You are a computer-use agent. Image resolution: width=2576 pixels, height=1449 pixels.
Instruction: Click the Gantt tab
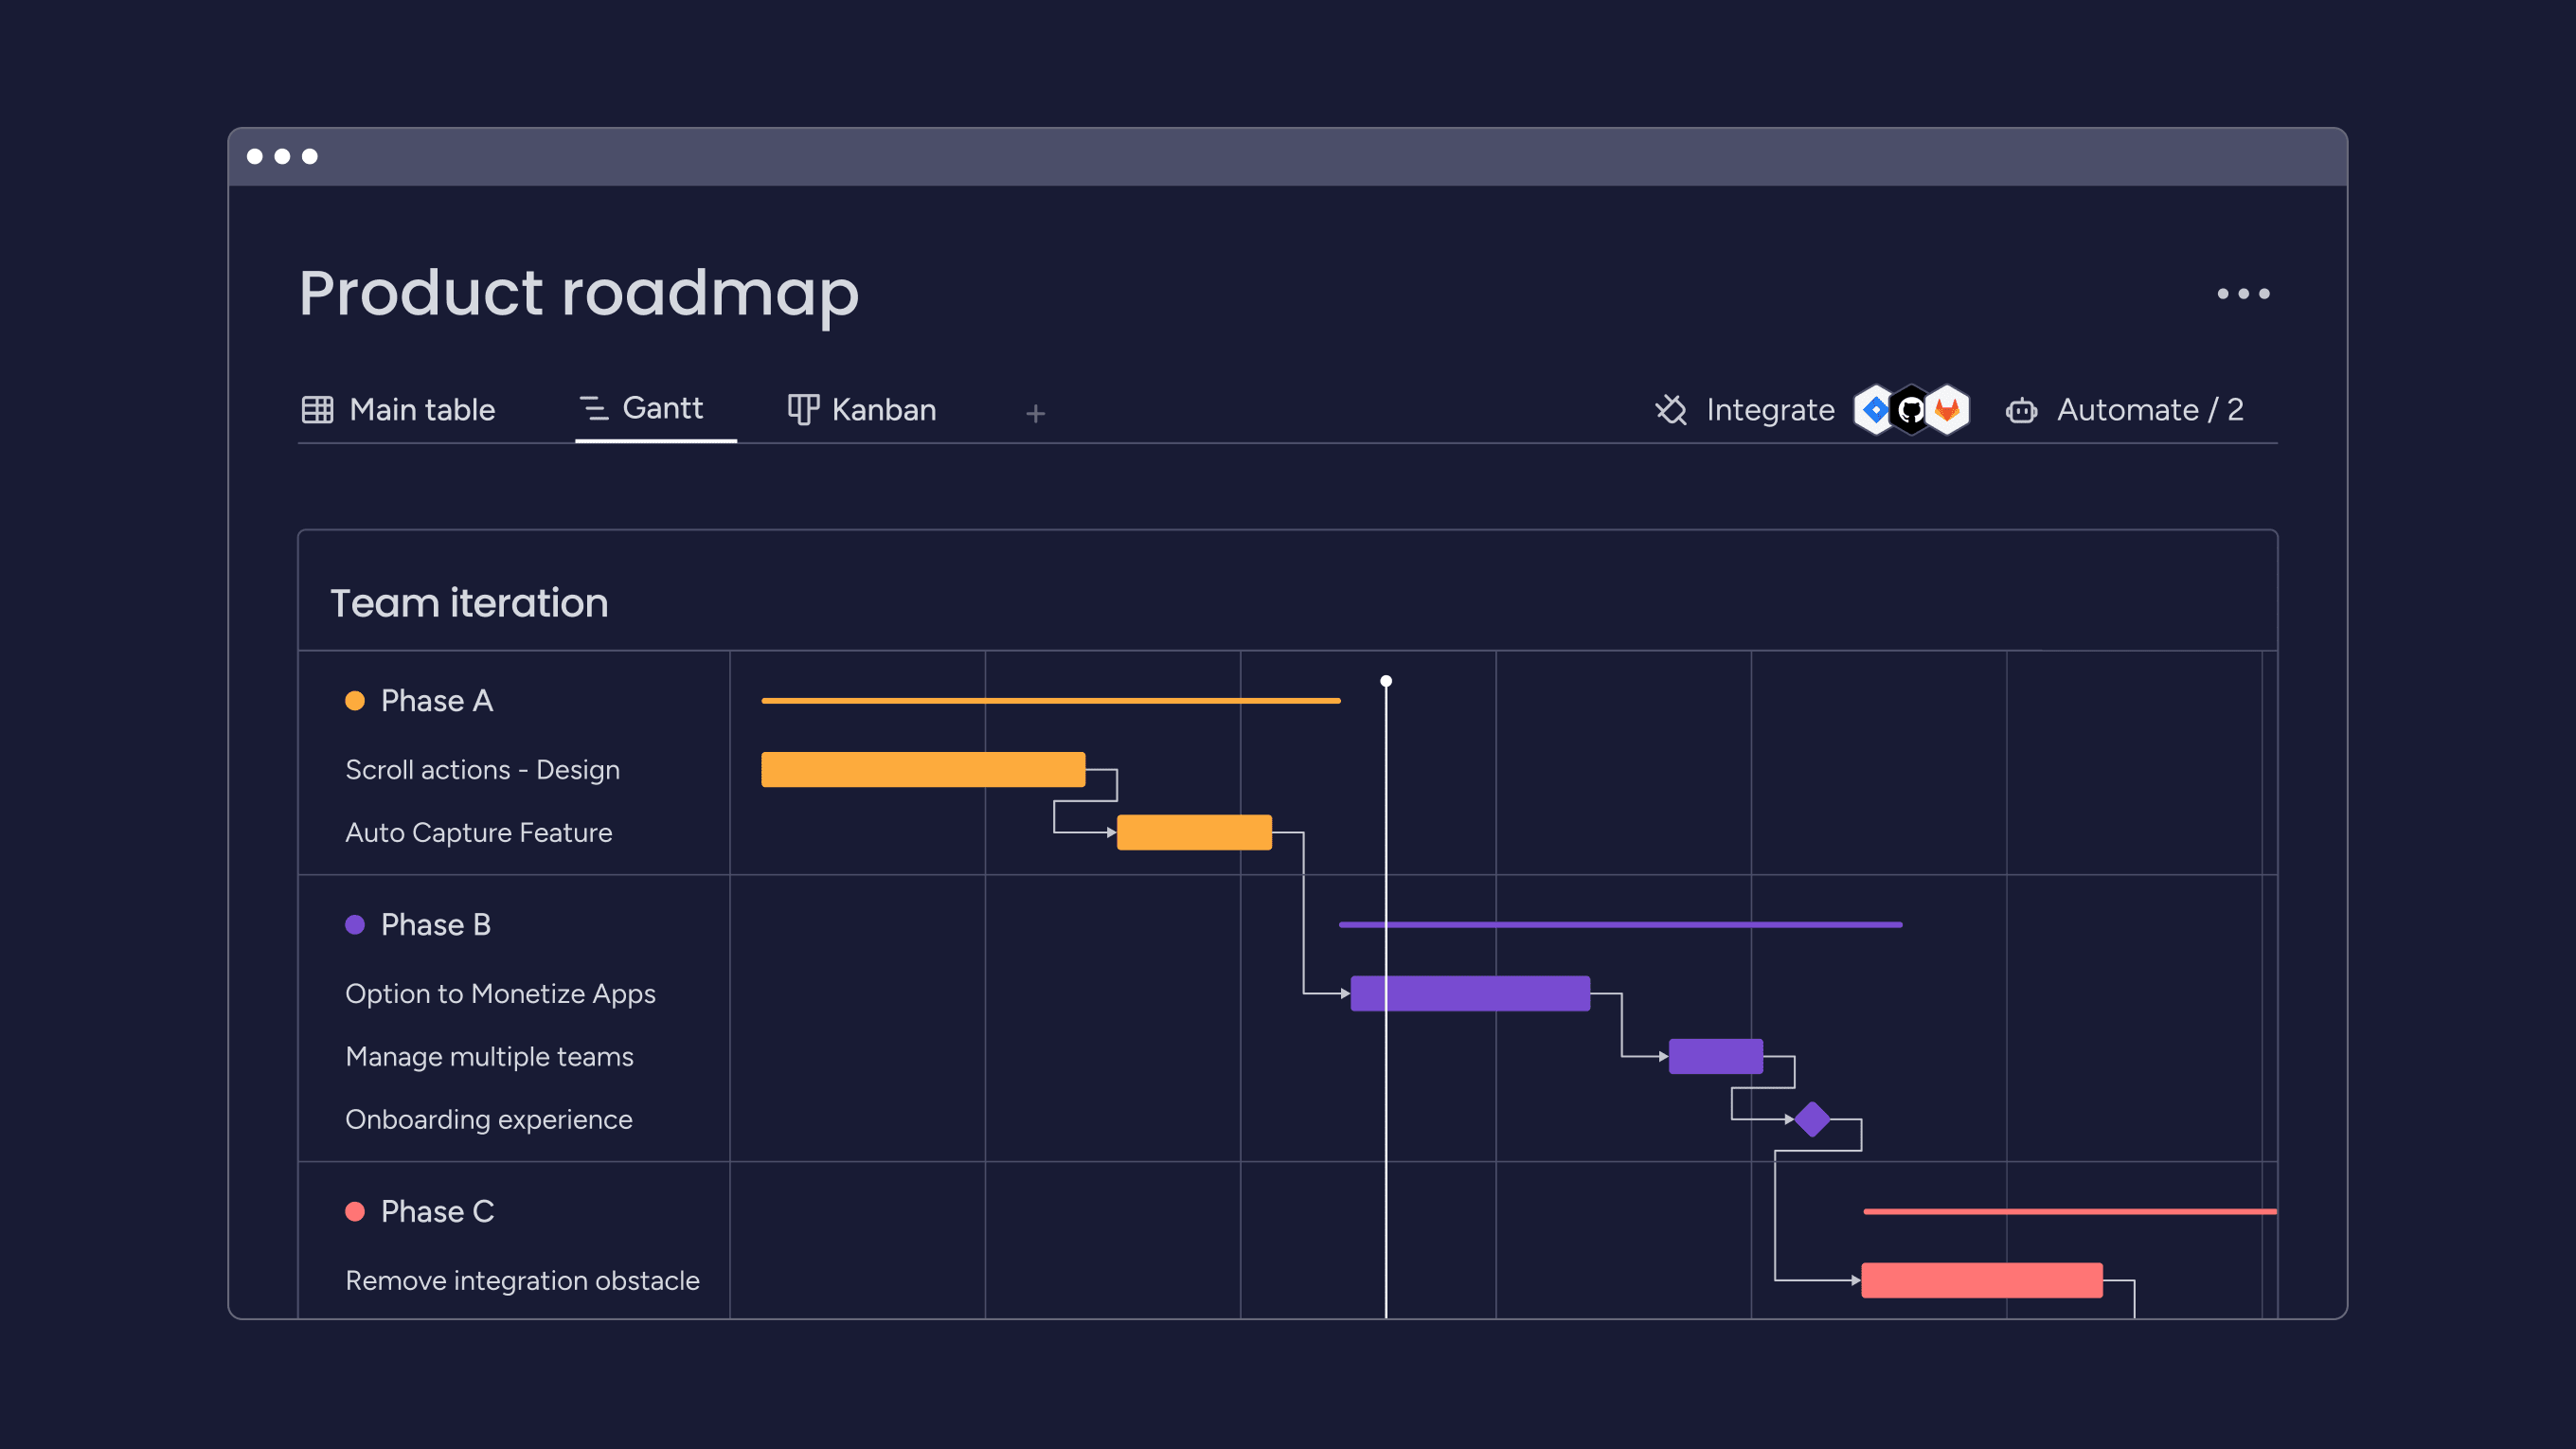pyautogui.click(x=662, y=409)
